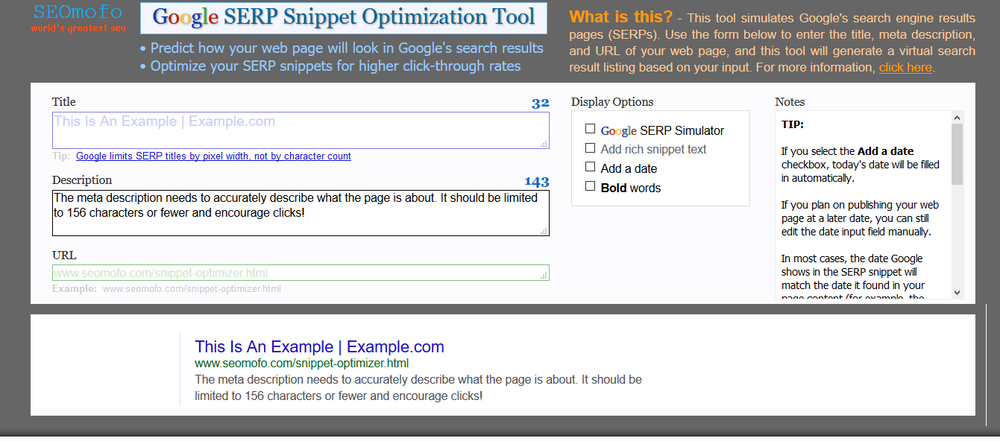Click the Notes scrollbar down arrow
1000x441 pixels.
pyautogui.click(x=957, y=292)
